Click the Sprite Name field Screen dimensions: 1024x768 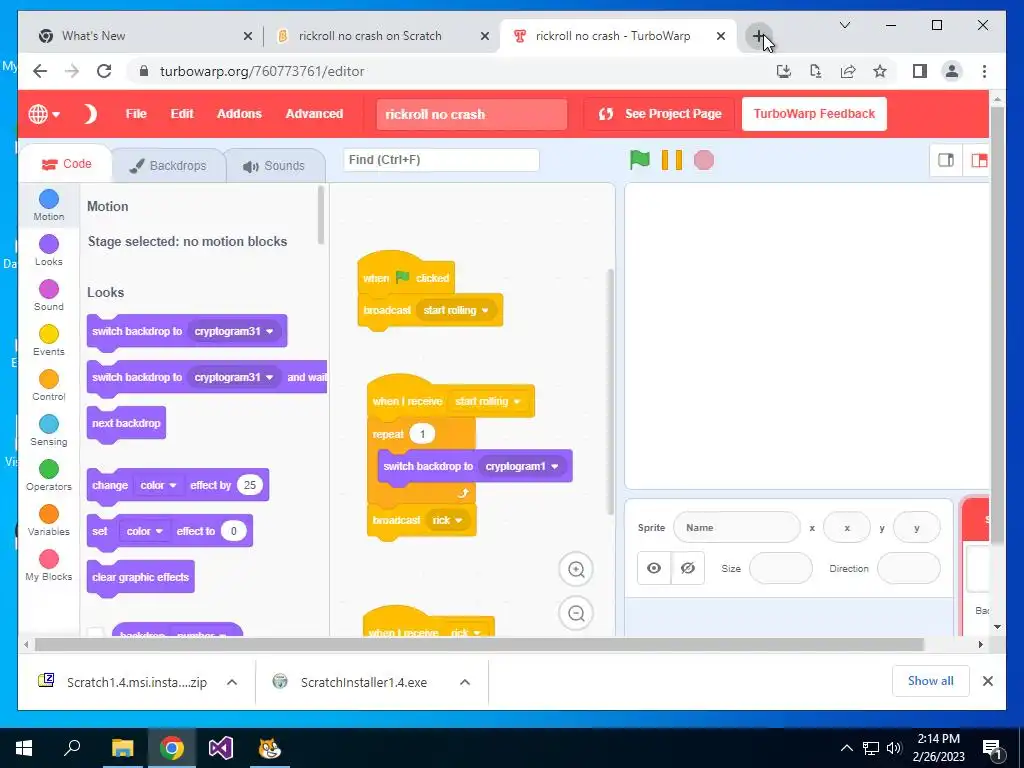click(737, 528)
